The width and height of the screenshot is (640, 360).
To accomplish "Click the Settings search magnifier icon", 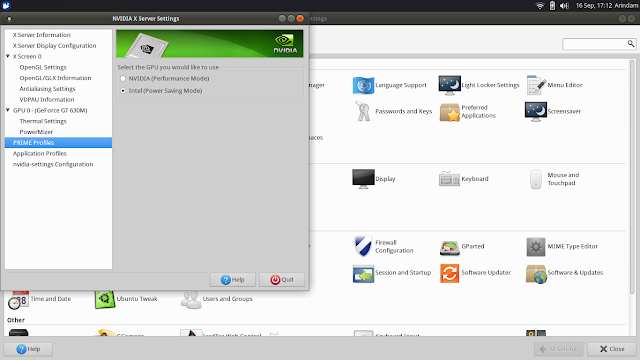I will (x=631, y=43).
